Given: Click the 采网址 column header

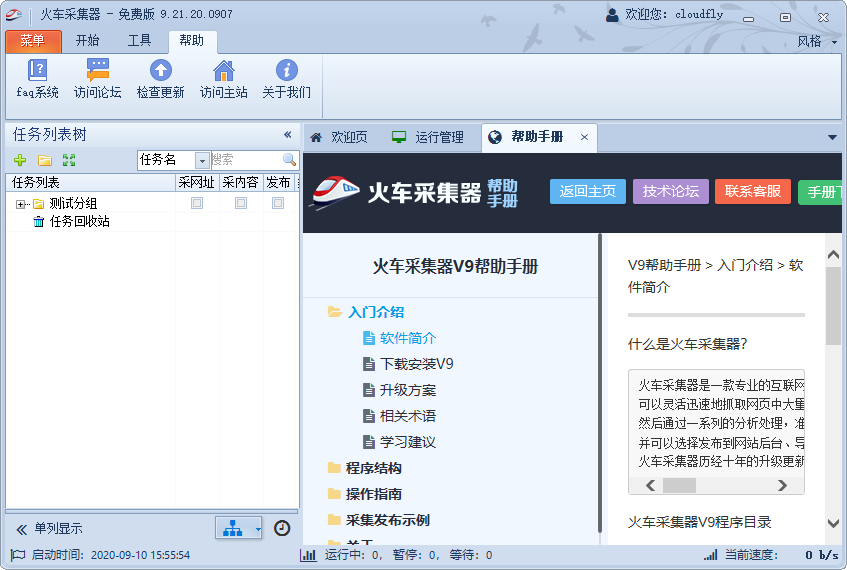Looking at the screenshot, I should [x=197, y=183].
